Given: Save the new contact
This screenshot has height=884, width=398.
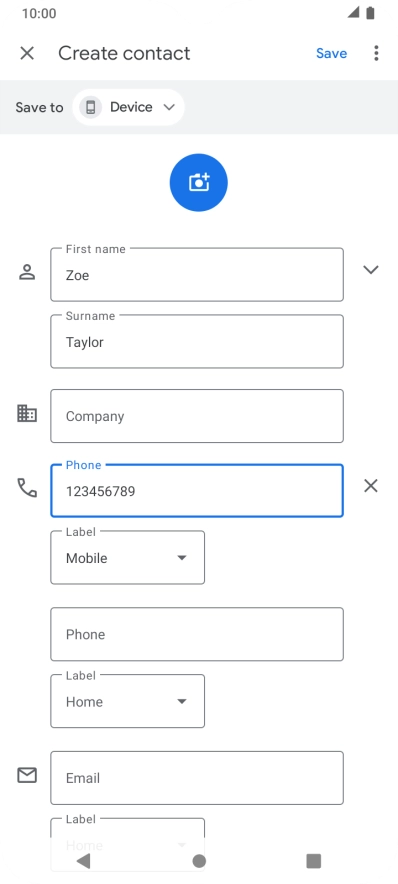Looking at the screenshot, I should click(x=331, y=54).
